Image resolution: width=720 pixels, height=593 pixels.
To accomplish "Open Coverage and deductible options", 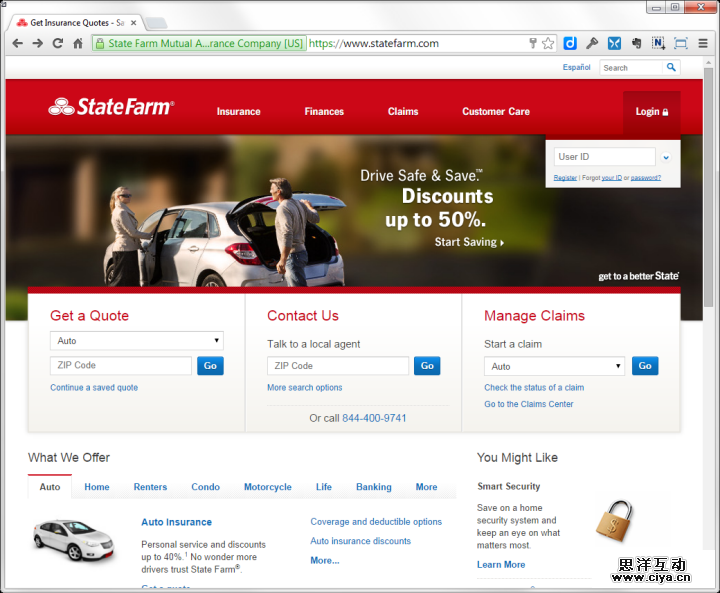I will (376, 521).
